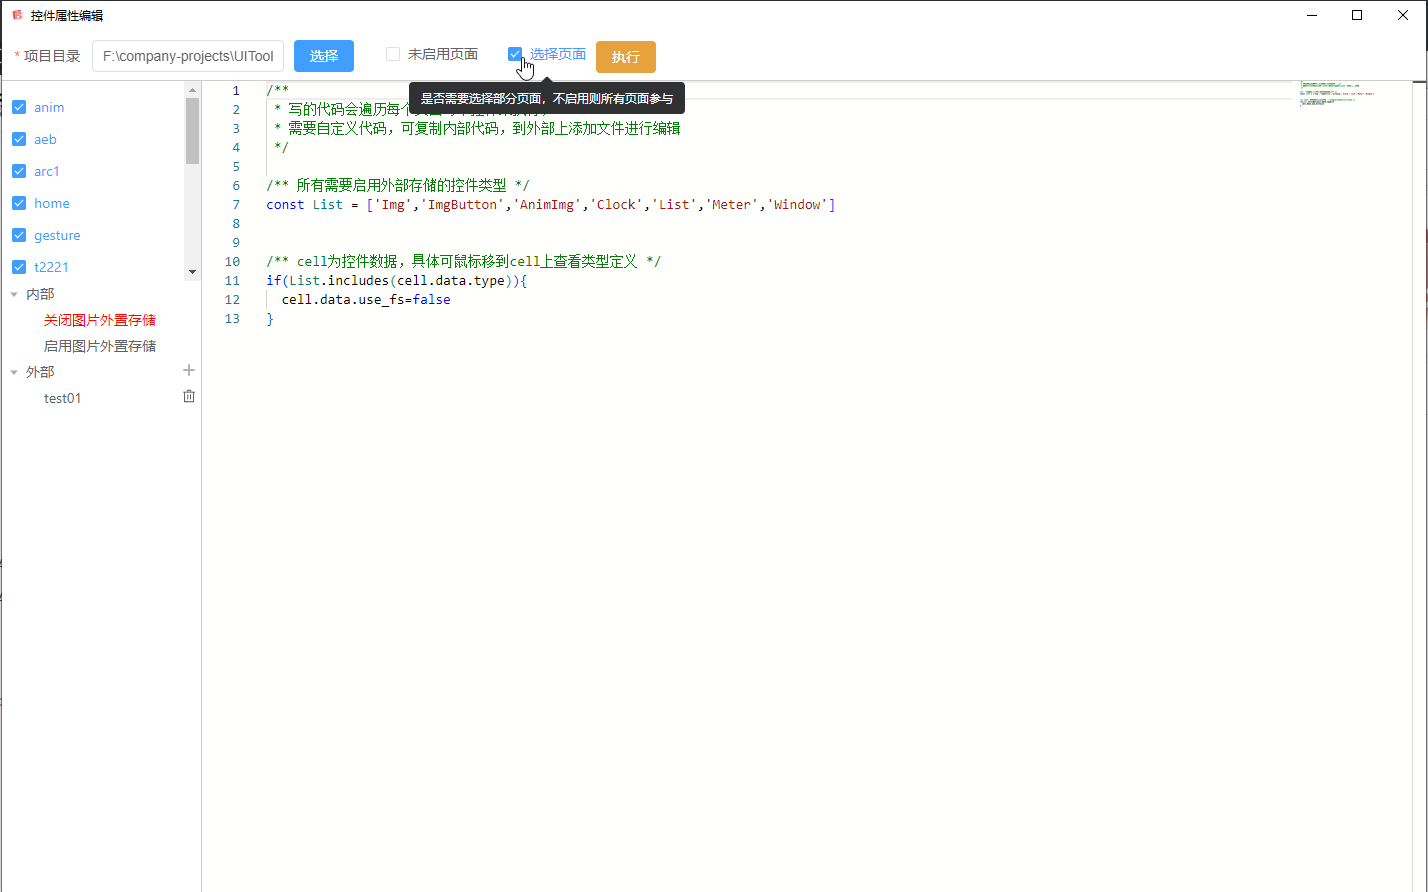1428x892 pixels.
Task: Select 关闭图片外置存储 script
Action: tap(100, 320)
